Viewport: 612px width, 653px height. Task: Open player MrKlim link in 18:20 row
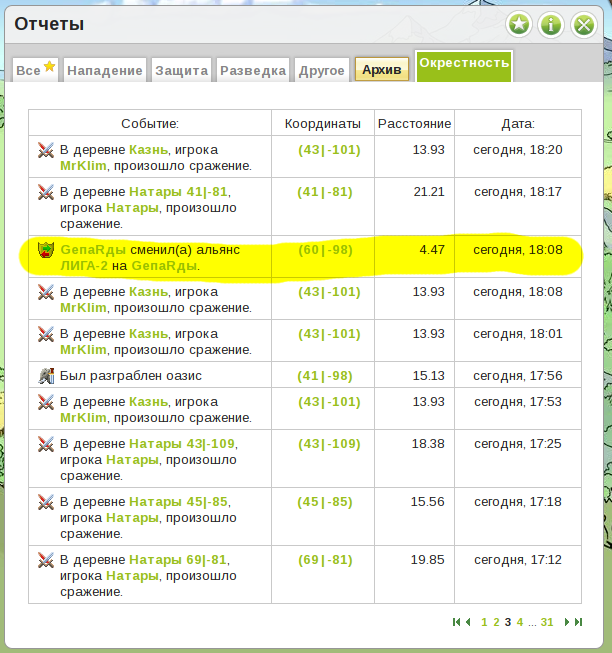click(83, 166)
